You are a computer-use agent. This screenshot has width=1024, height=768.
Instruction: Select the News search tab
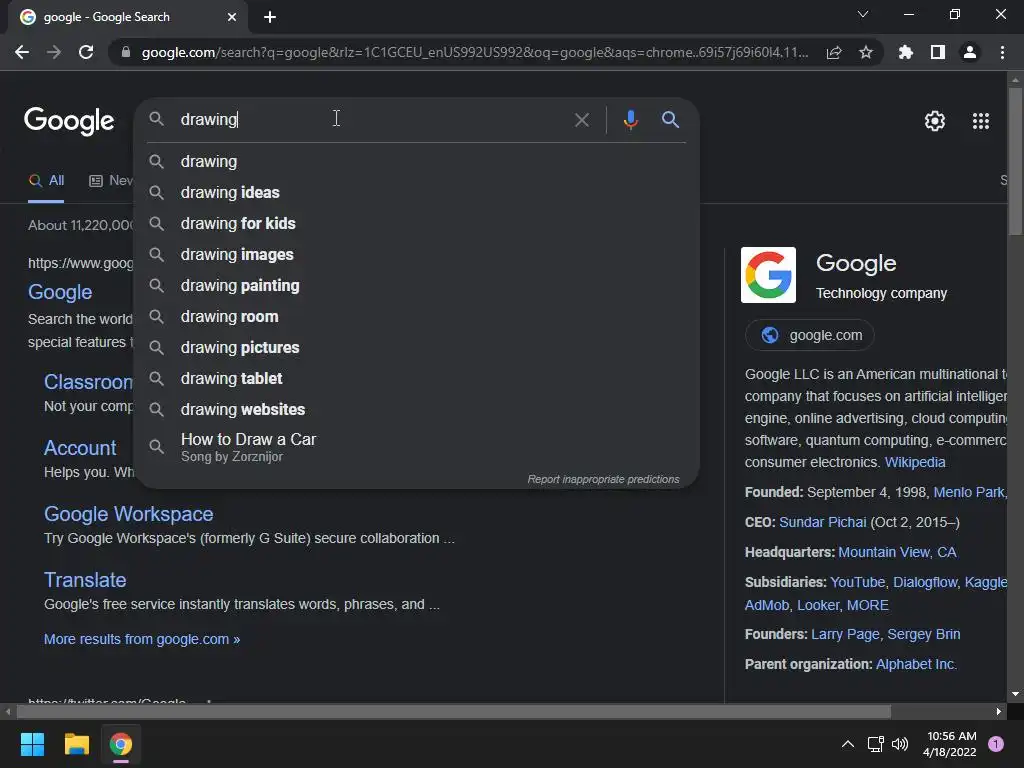coord(111,181)
